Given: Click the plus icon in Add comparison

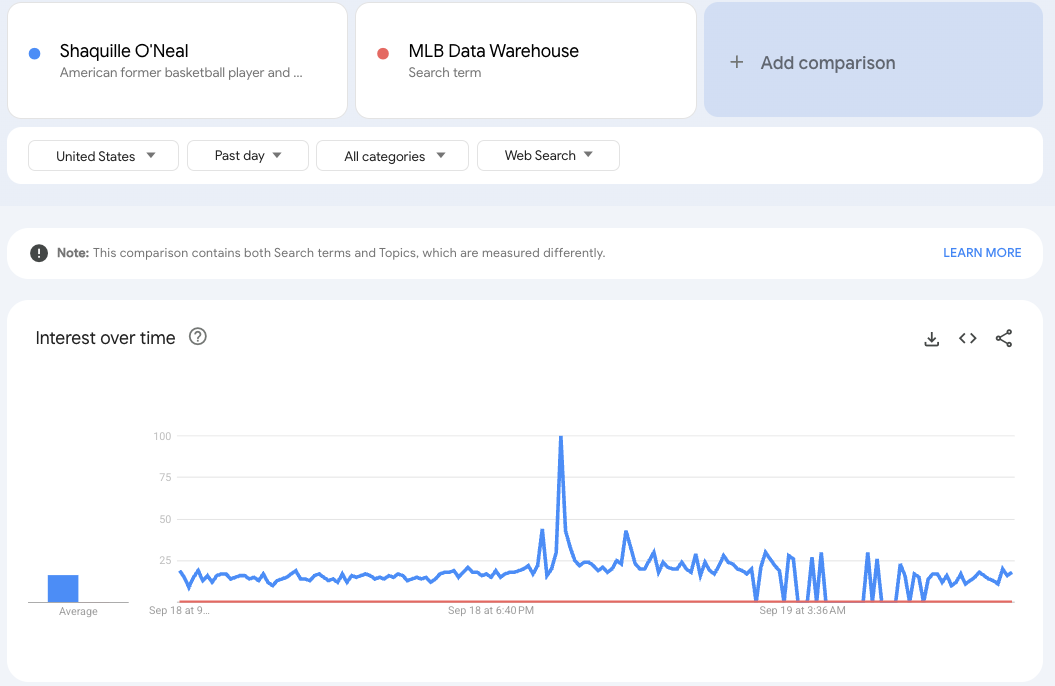Looking at the screenshot, I should pyautogui.click(x=737, y=63).
